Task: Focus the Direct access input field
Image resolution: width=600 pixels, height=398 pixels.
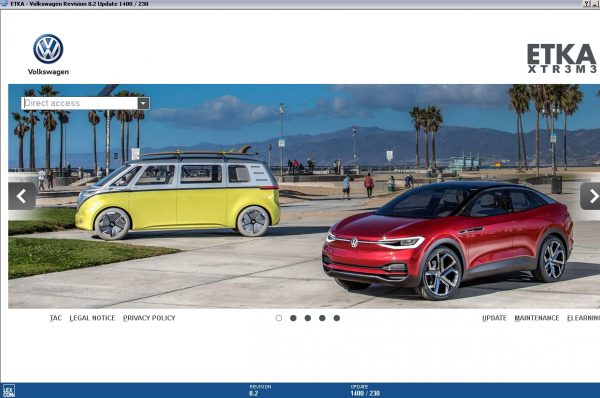Action: point(80,103)
